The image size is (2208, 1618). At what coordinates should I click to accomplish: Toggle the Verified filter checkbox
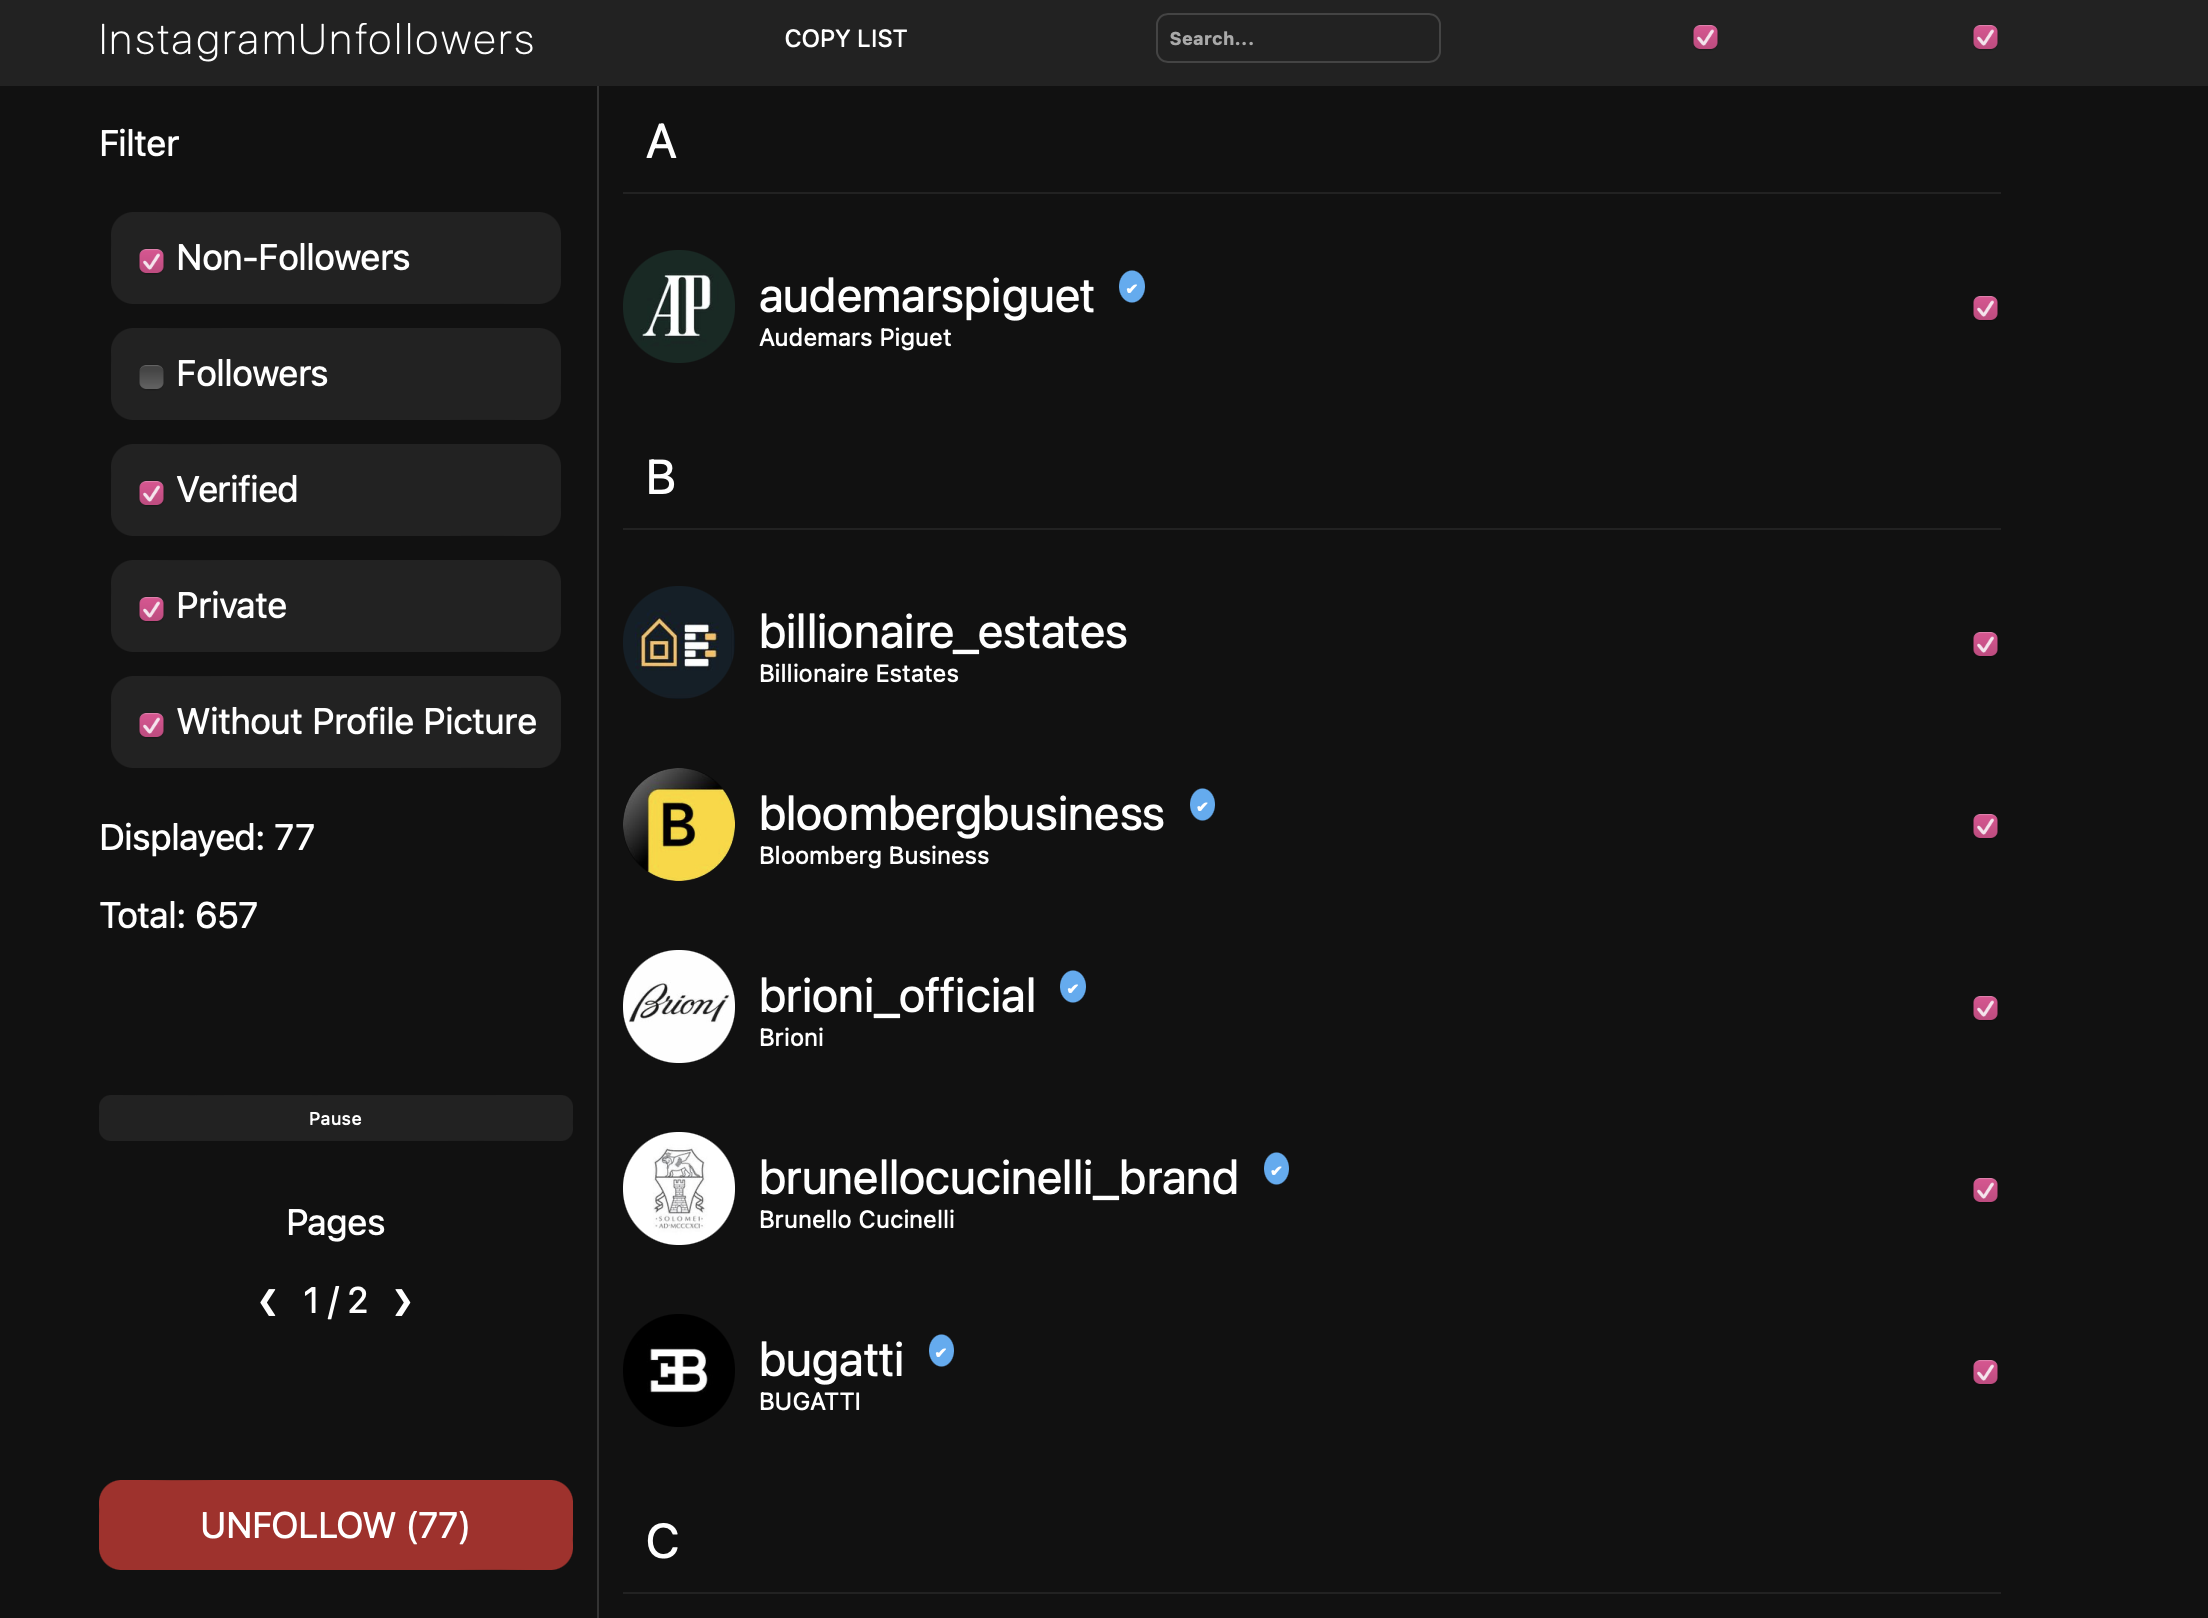151,493
